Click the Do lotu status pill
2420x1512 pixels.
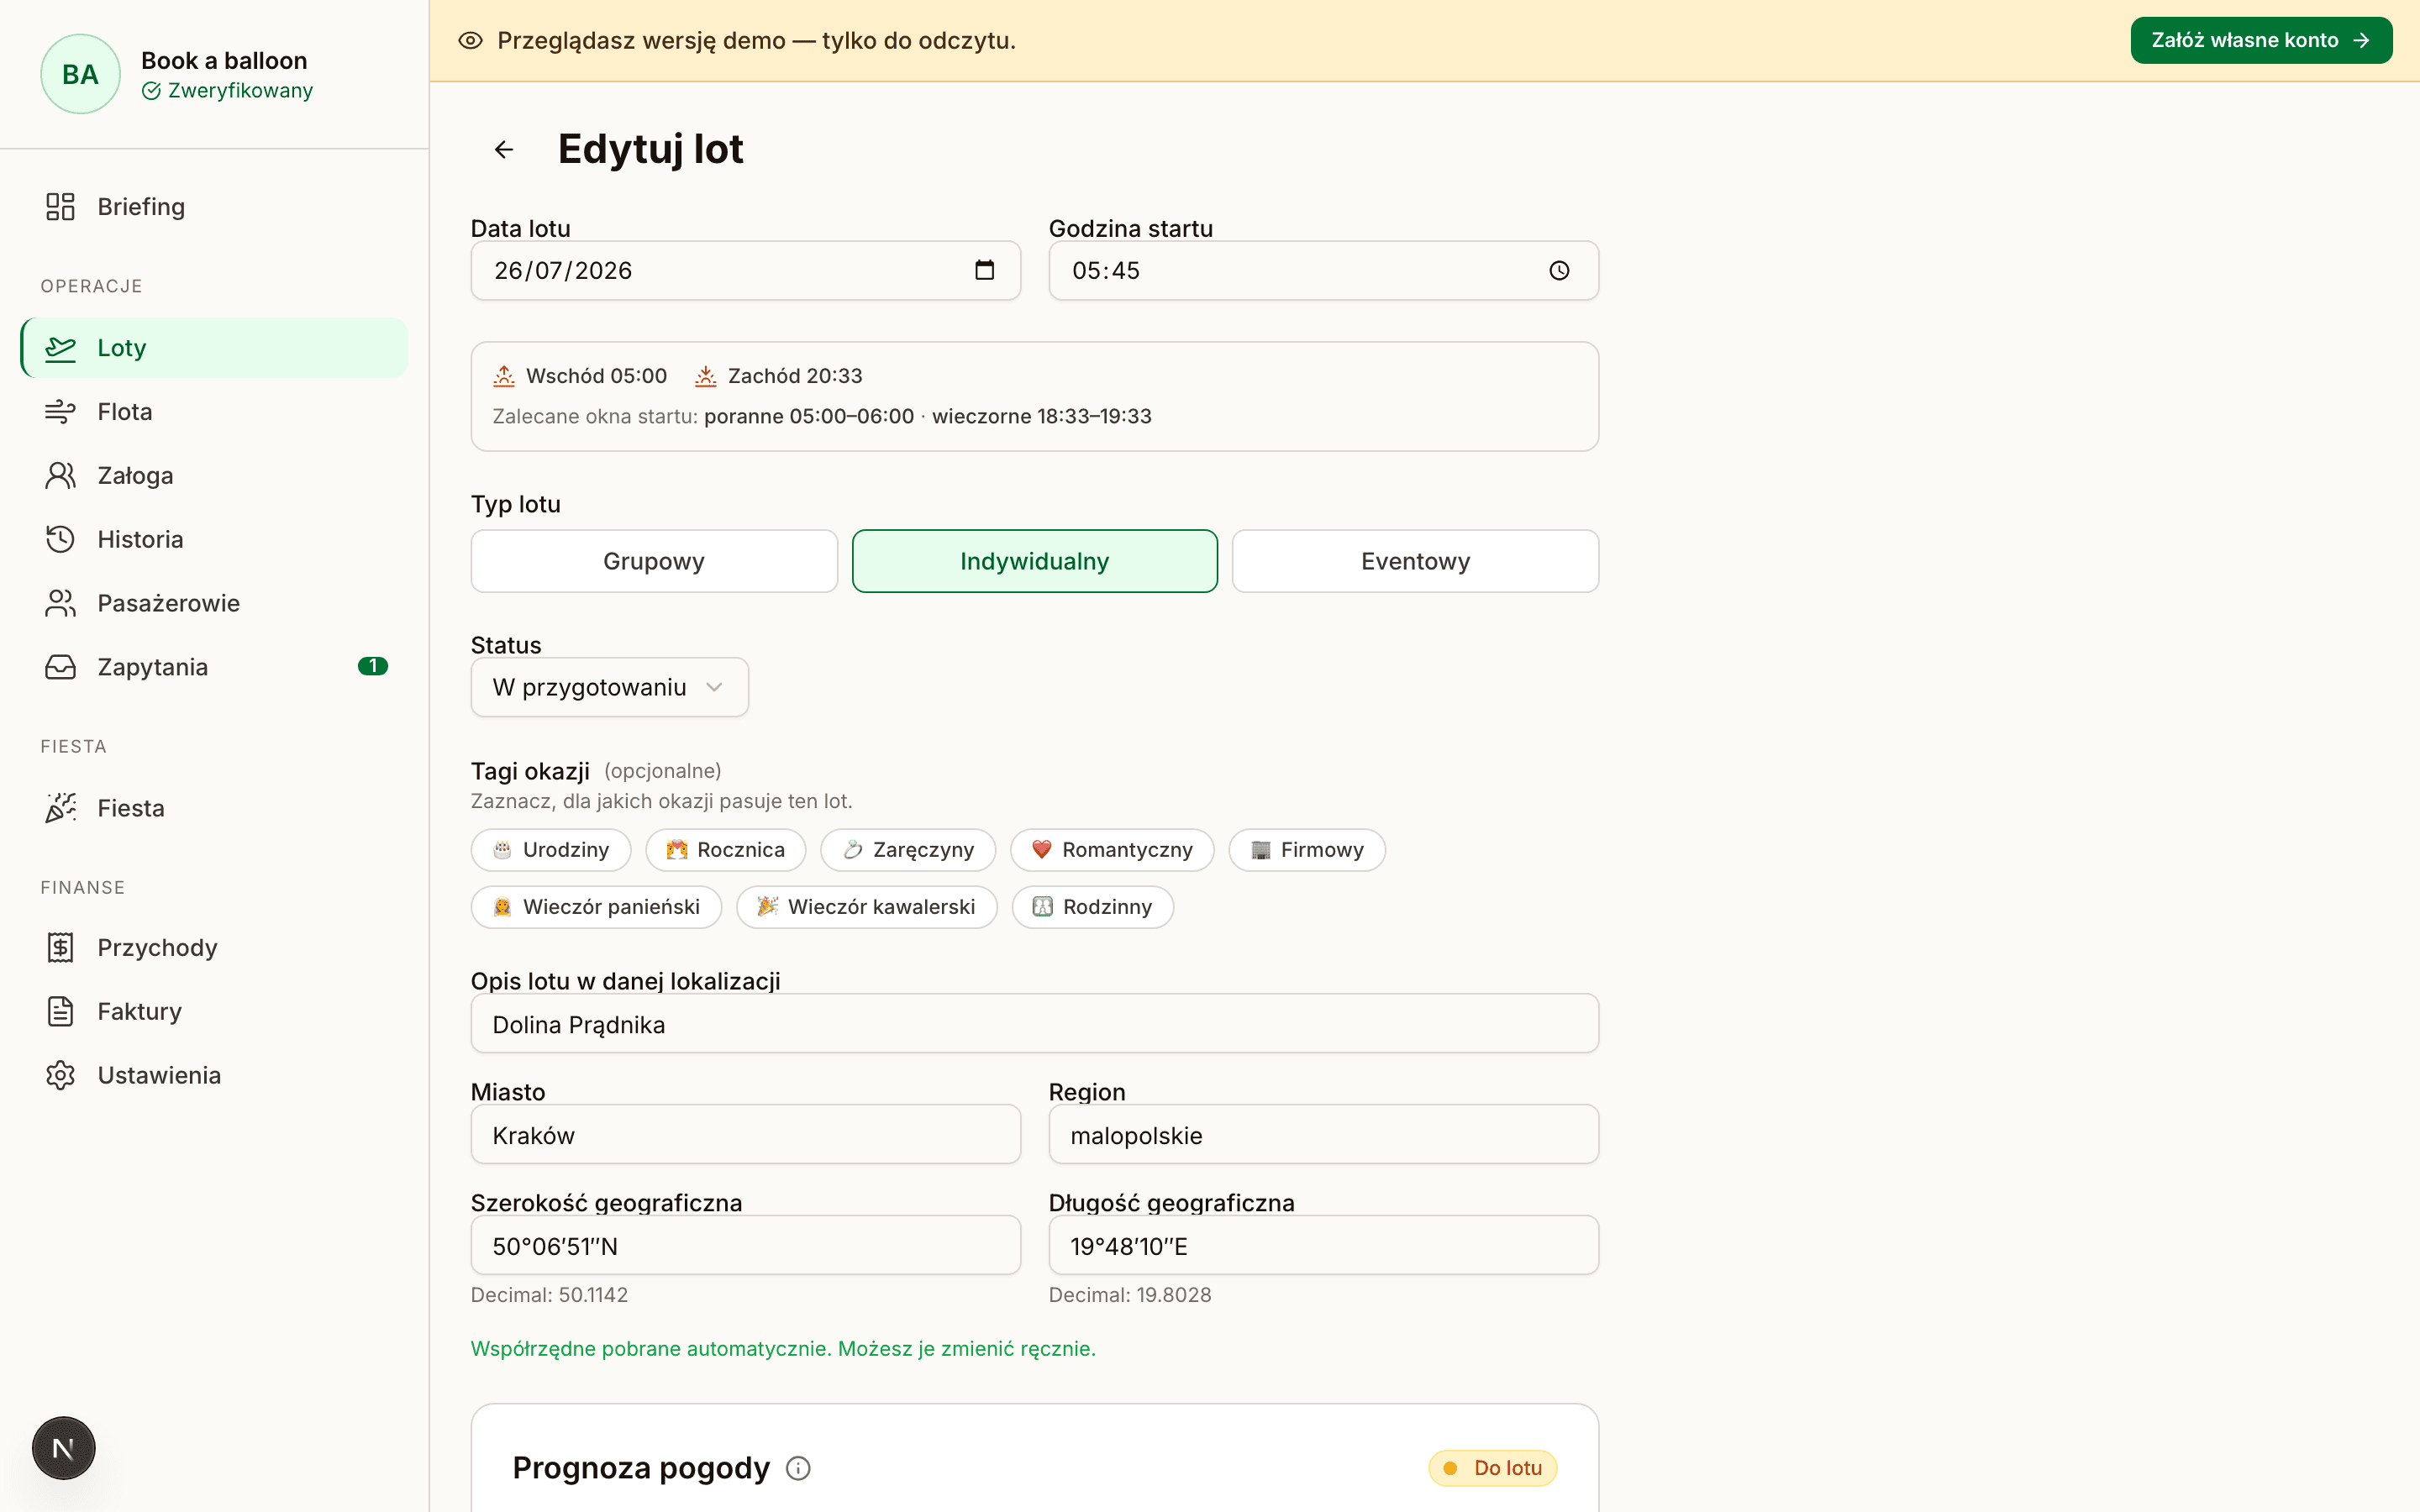(1493, 1468)
